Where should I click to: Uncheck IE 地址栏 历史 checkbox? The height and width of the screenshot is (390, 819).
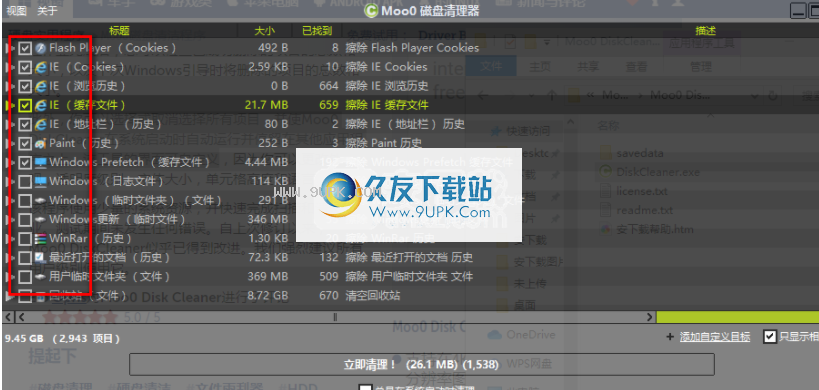coord(25,124)
